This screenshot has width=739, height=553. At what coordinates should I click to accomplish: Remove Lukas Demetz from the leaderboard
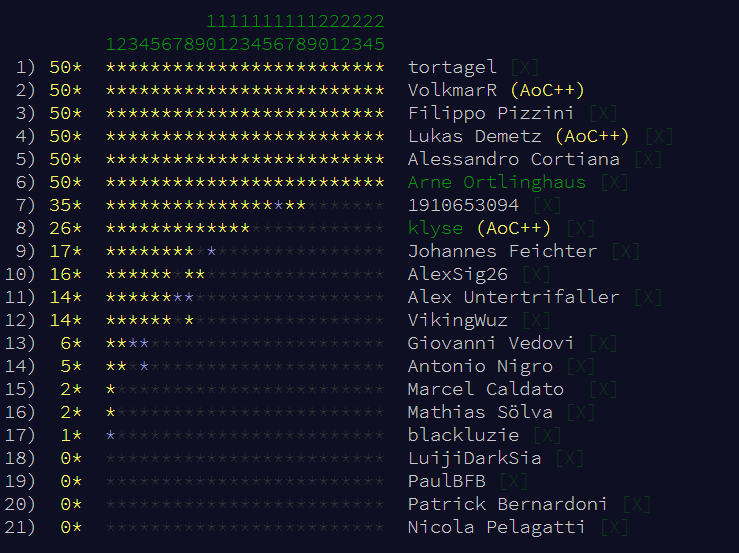coord(659,136)
